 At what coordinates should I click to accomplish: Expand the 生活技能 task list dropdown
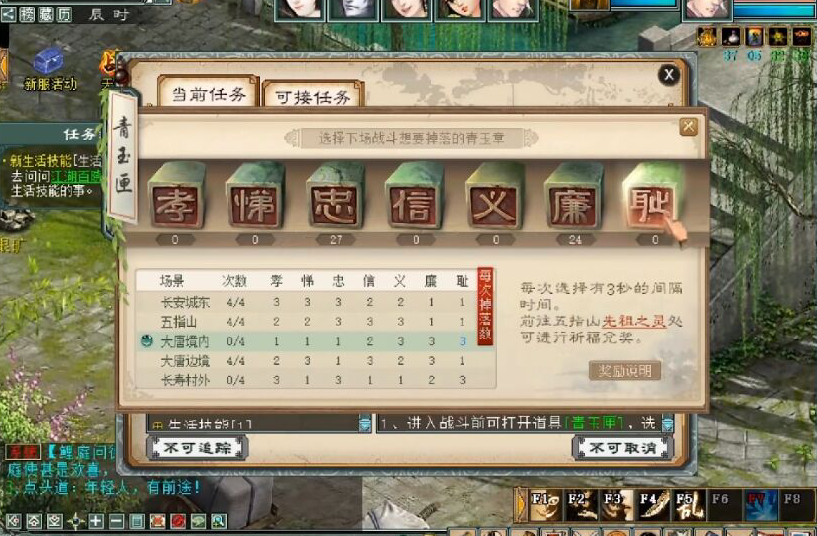(x=365, y=424)
